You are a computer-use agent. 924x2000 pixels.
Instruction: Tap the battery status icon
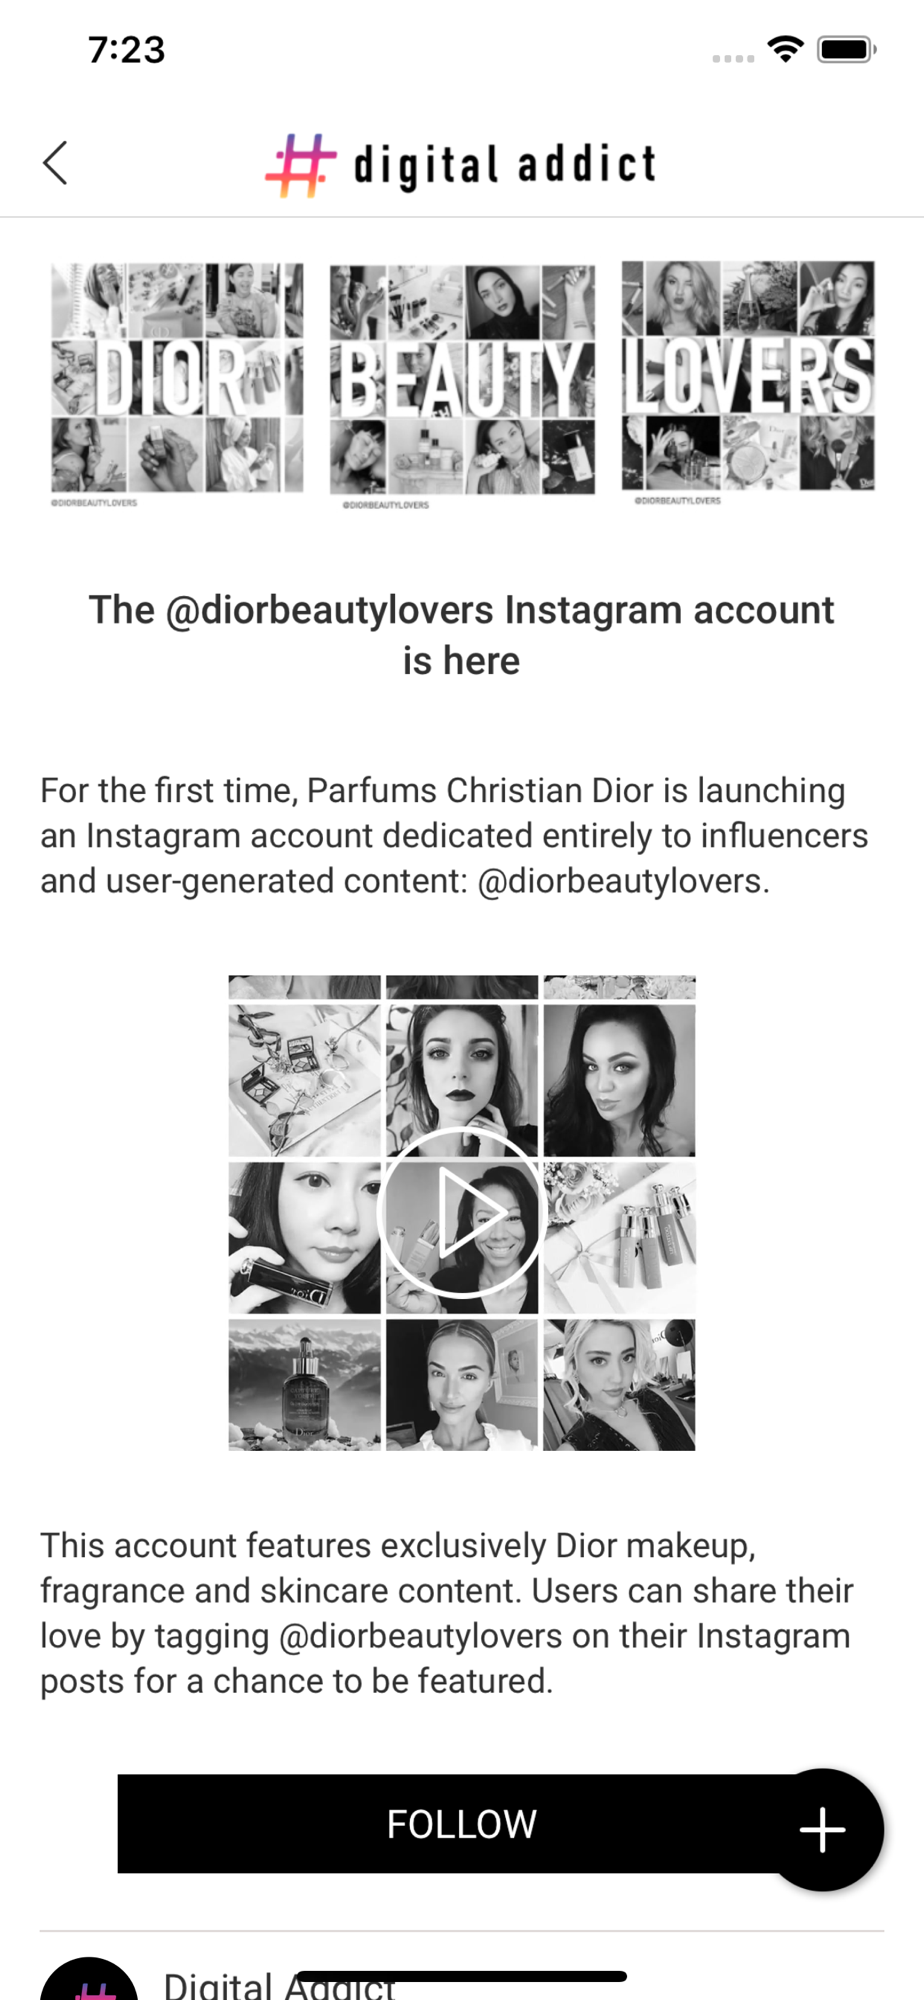pyautogui.click(x=846, y=49)
